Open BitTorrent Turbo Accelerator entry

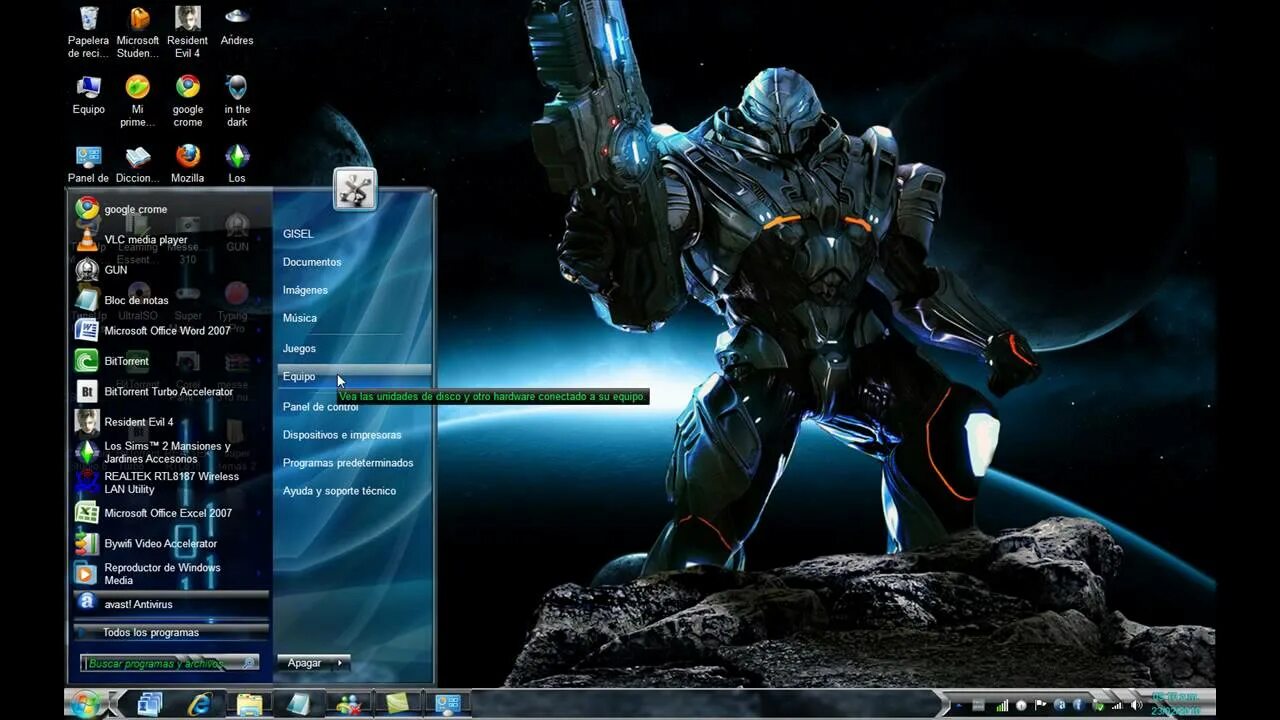[x=171, y=391]
